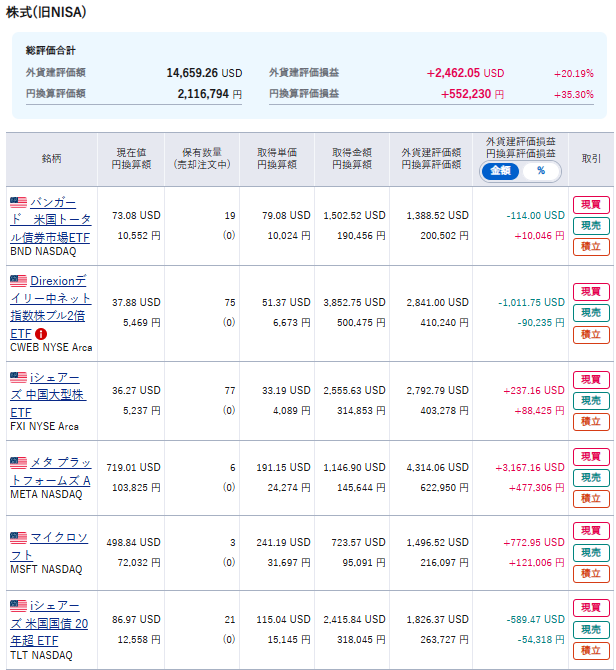616x670 pixels.
Task: Open the マイクロソフト stock link
Action: (x=49, y=546)
